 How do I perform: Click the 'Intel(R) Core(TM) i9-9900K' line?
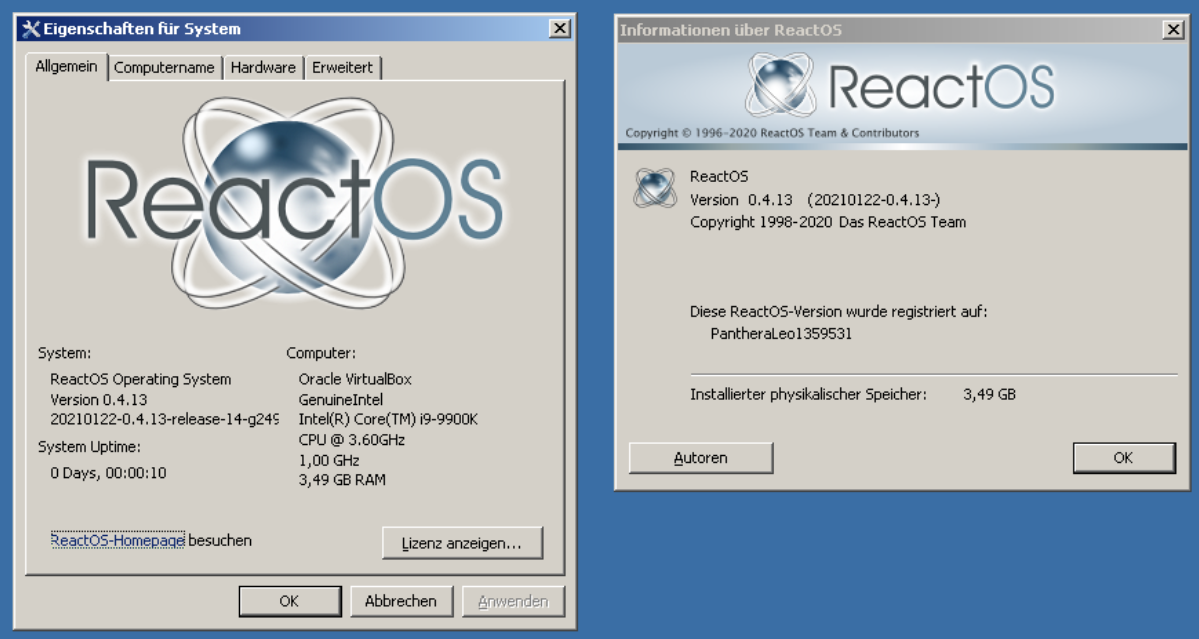(x=388, y=419)
